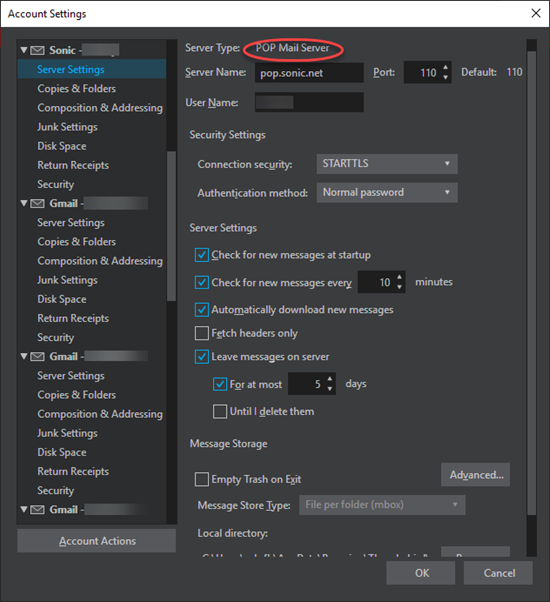Click the Port spinner up arrow
The width and height of the screenshot is (550, 602).
[x=446, y=67]
